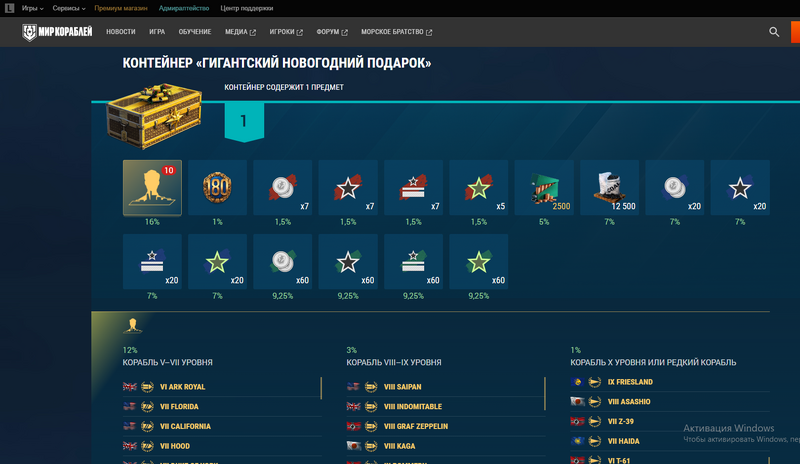
Task: Select the 180 premium days medallion tile
Action: click(x=217, y=188)
